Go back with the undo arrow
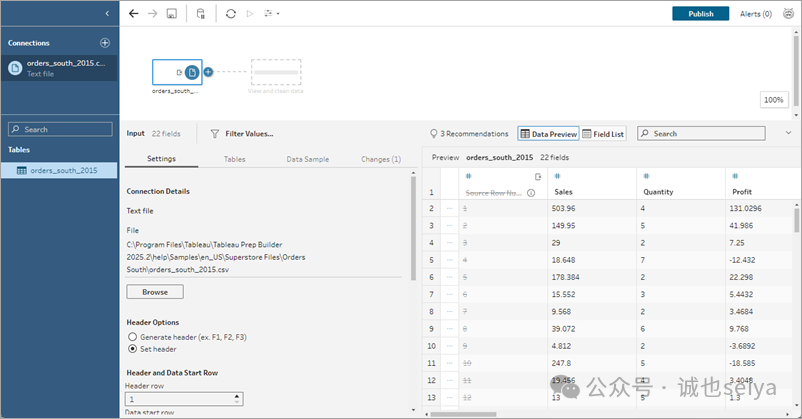This screenshot has height=419, width=802. coord(133,14)
